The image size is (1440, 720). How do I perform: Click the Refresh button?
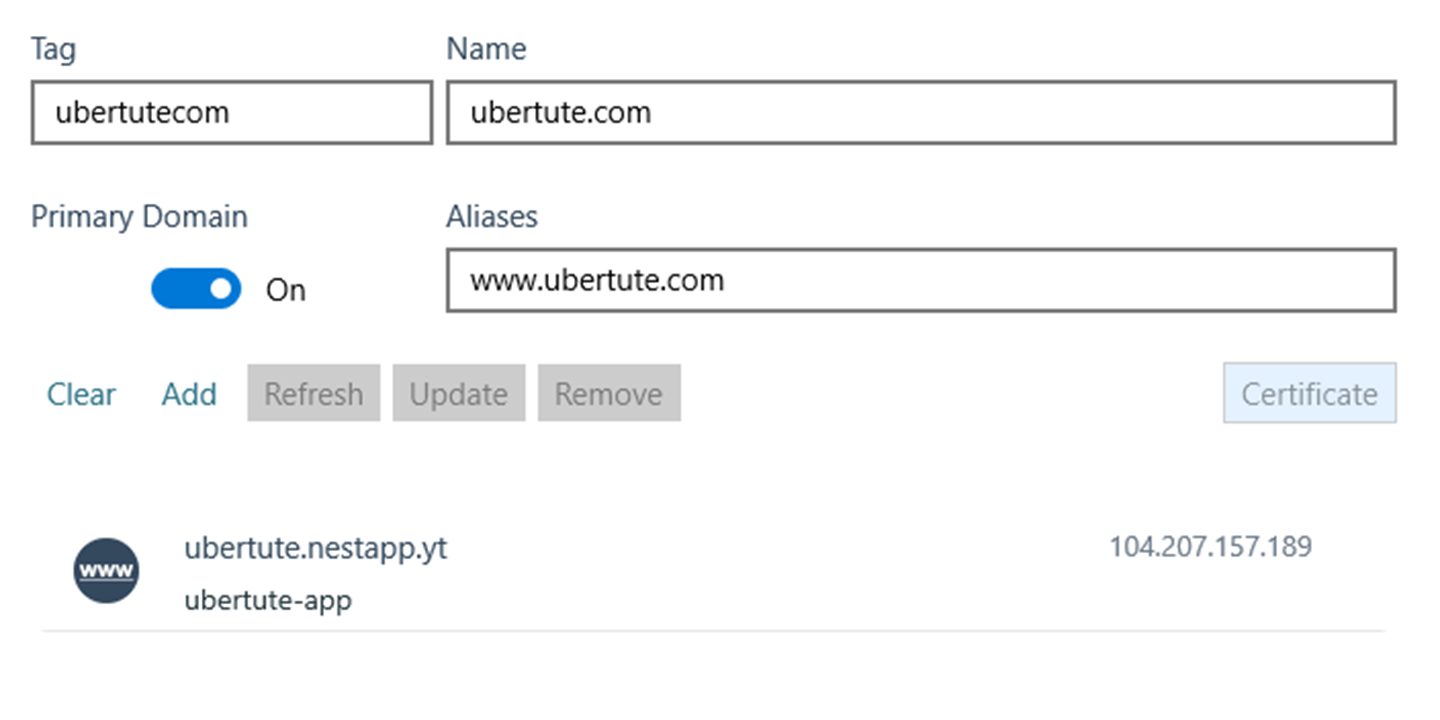click(x=314, y=393)
